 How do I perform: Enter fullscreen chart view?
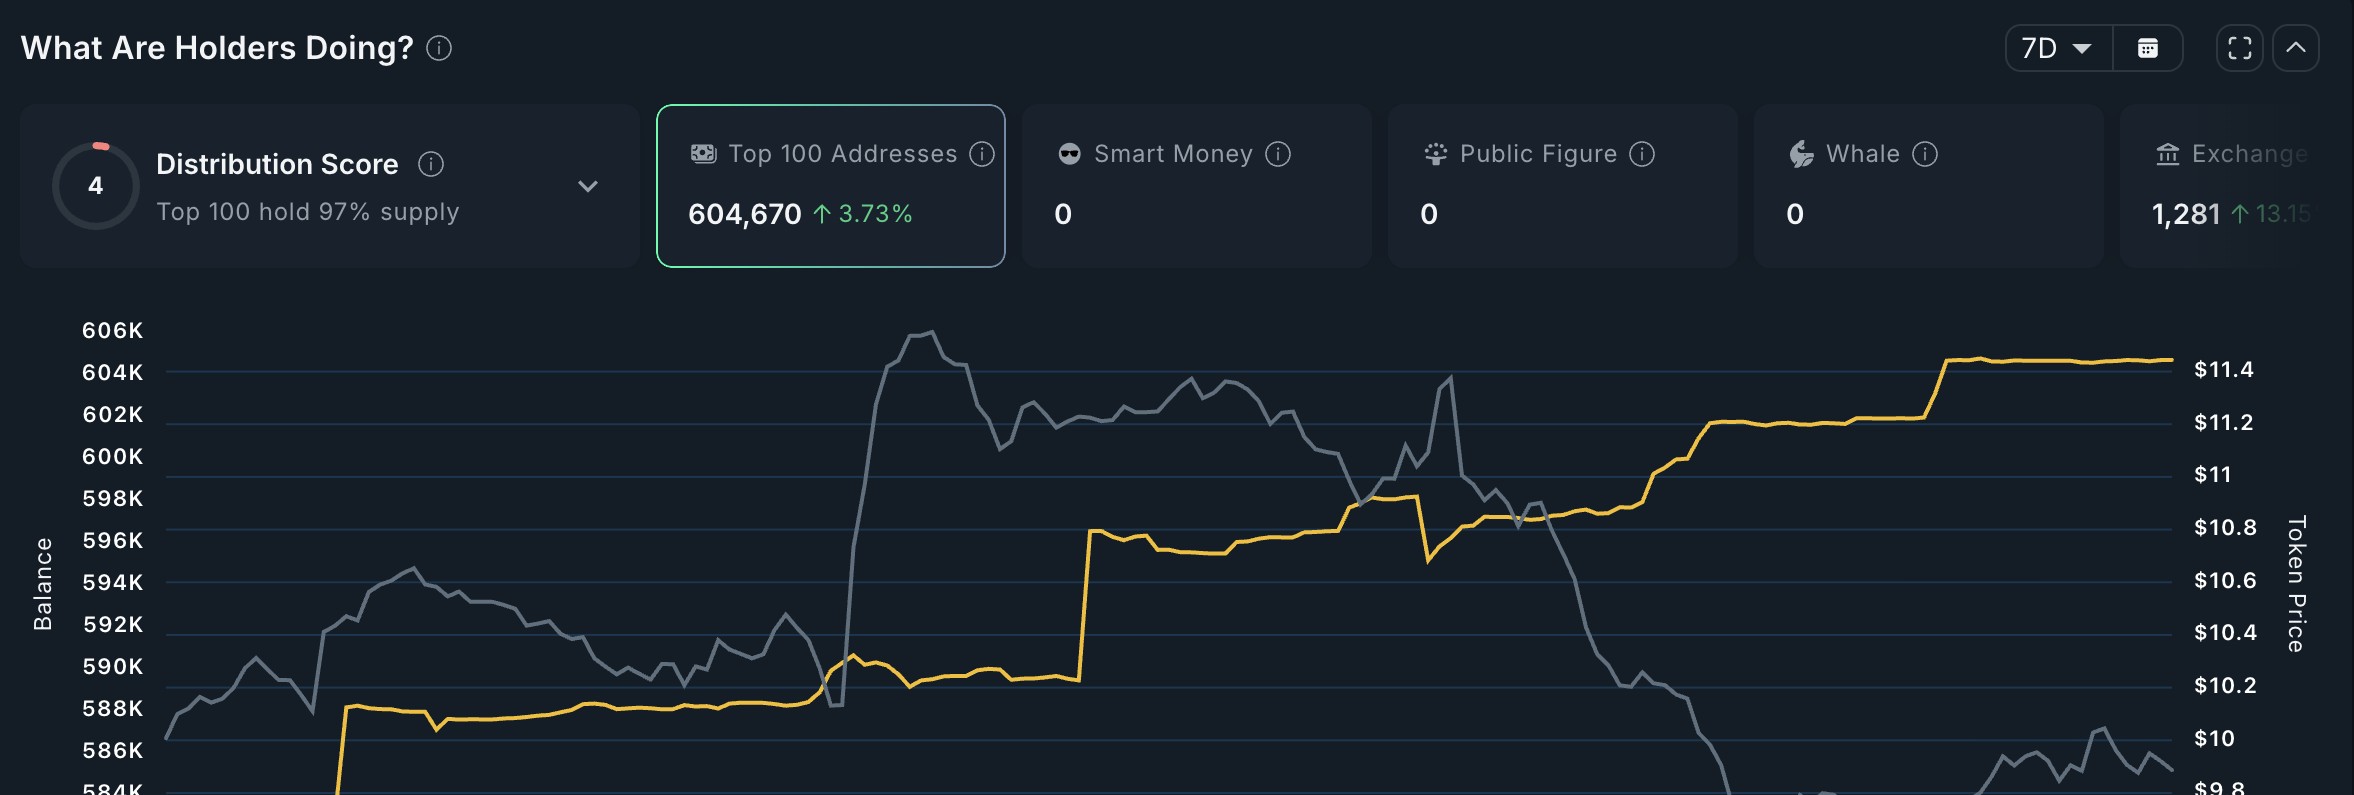pos(2240,48)
